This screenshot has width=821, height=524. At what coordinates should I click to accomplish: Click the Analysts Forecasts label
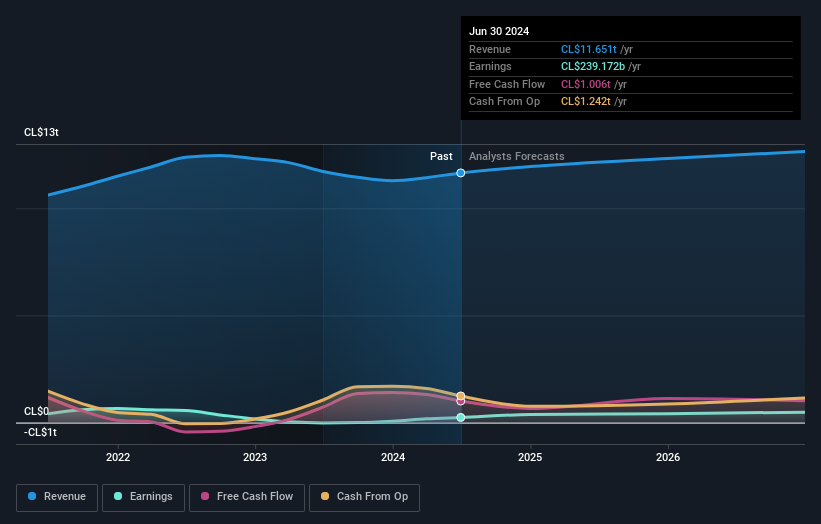[517, 156]
